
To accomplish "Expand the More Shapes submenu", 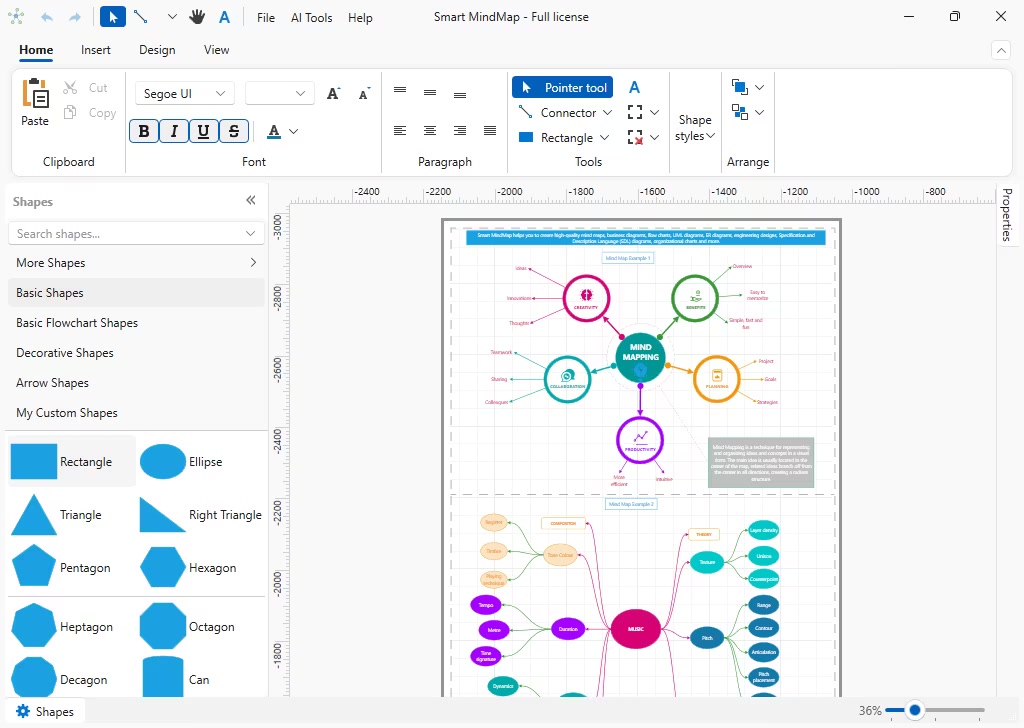I will click(x=253, y=262).
